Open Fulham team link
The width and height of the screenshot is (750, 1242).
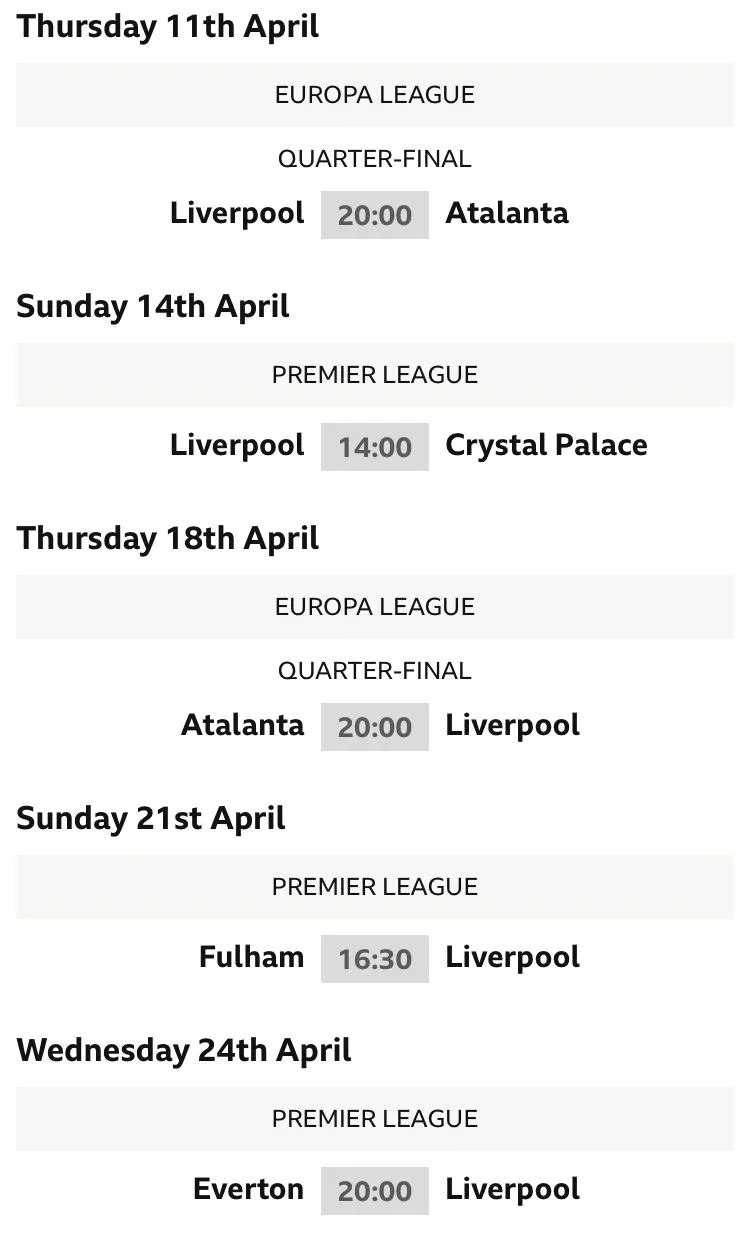(x=251, y=957)
